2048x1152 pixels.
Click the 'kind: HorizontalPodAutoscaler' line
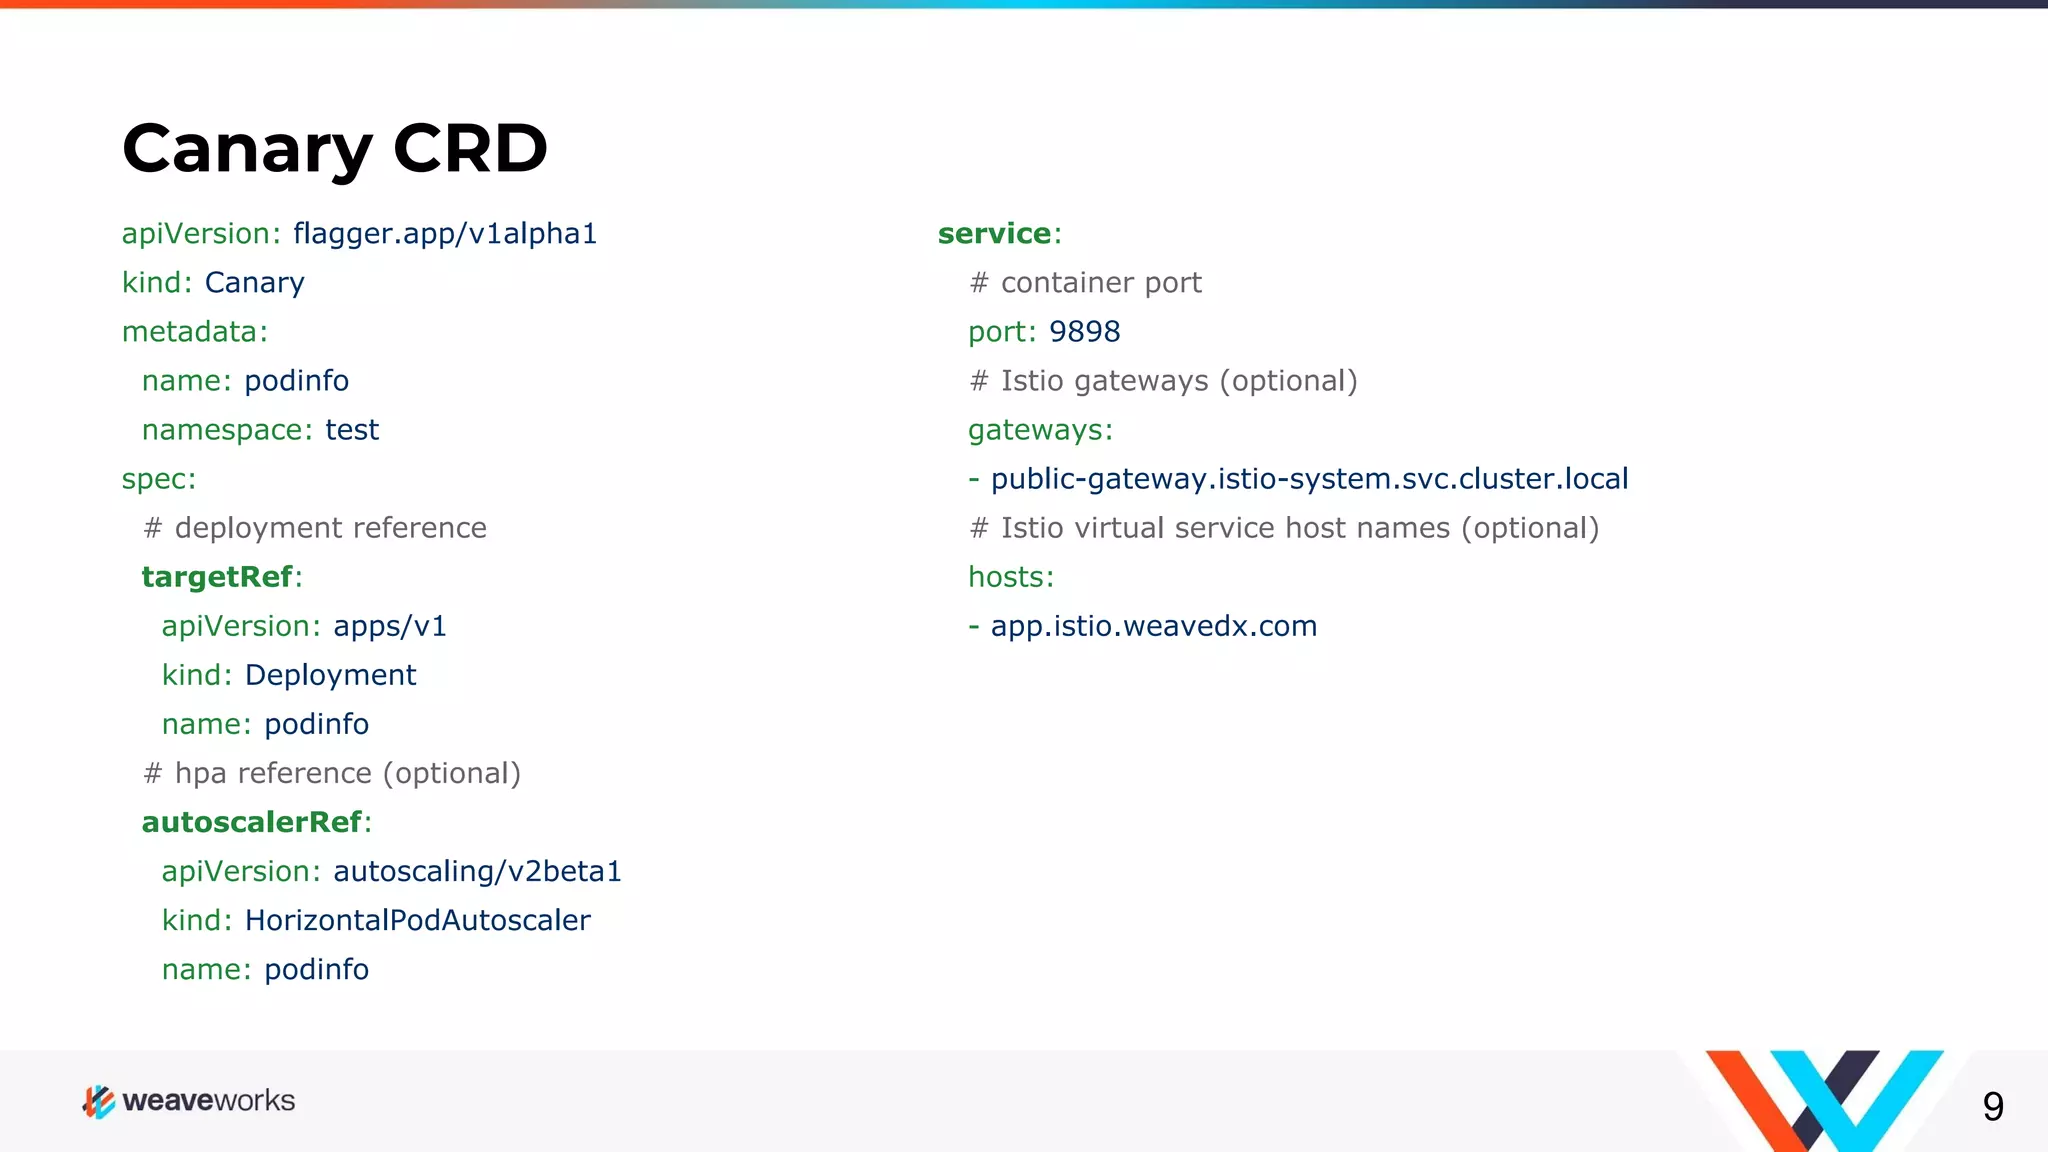(x=376, y=921)
